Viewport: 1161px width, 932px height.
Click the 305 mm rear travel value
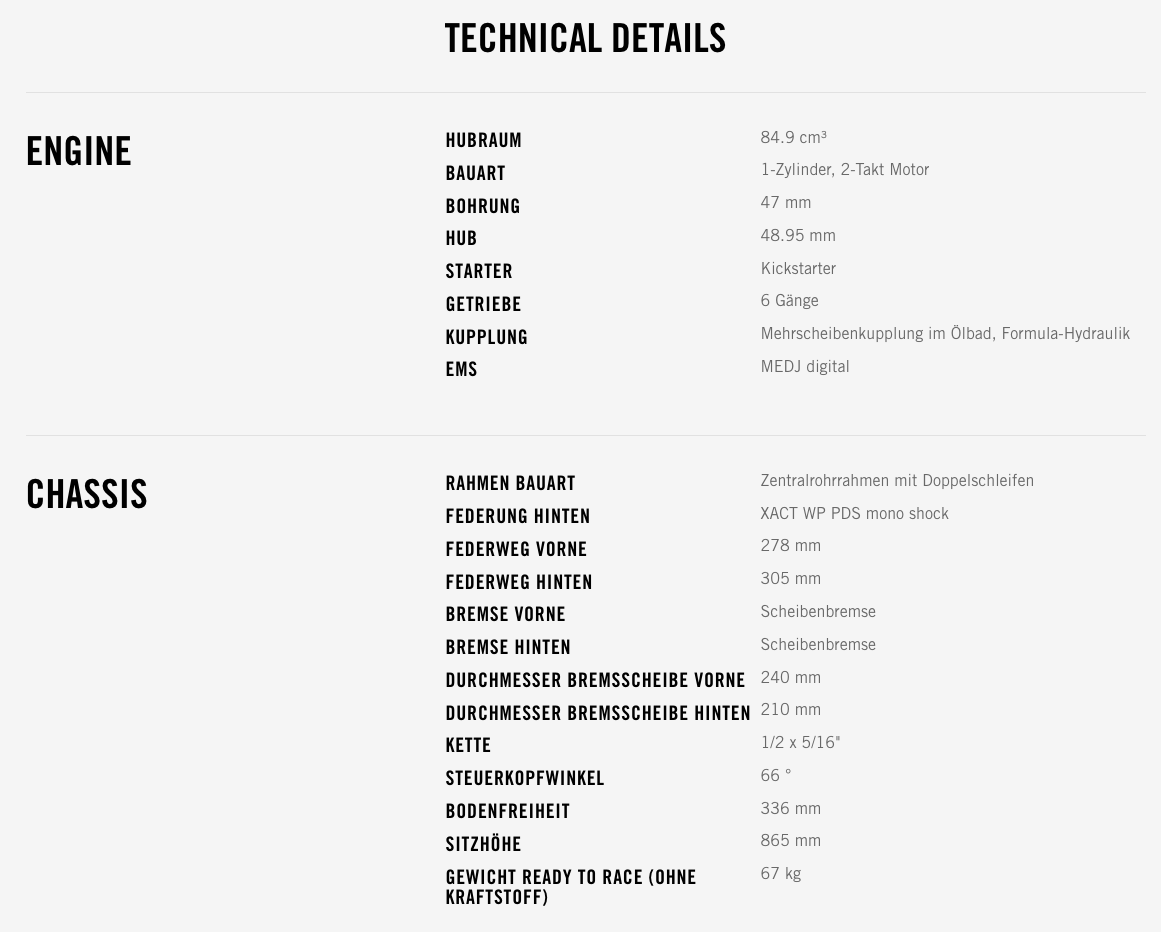(790, 579)
